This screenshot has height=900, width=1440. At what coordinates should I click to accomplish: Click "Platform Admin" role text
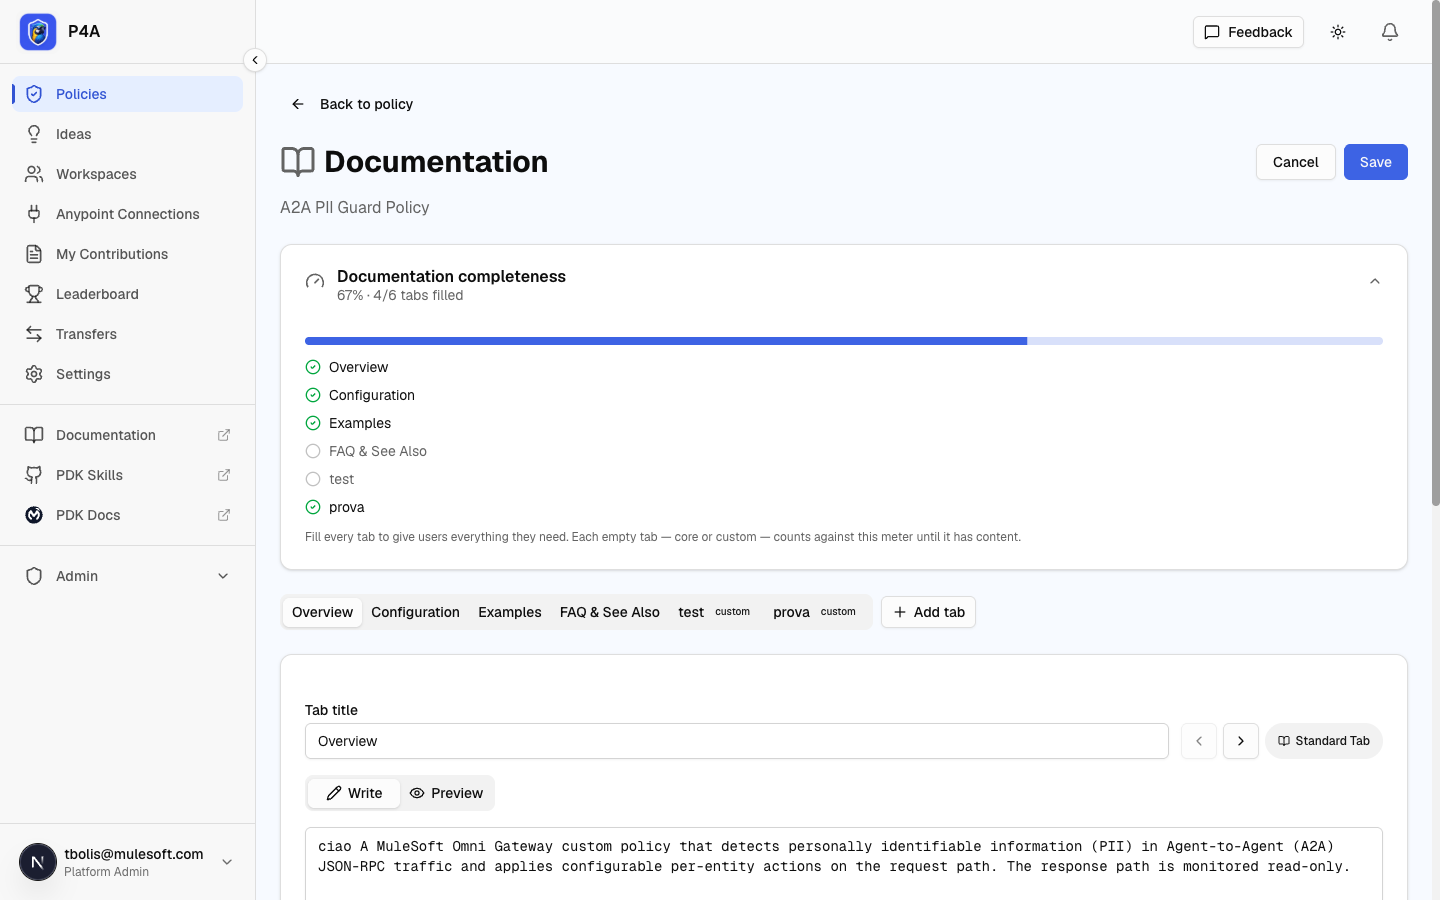(x=106, y=872)
